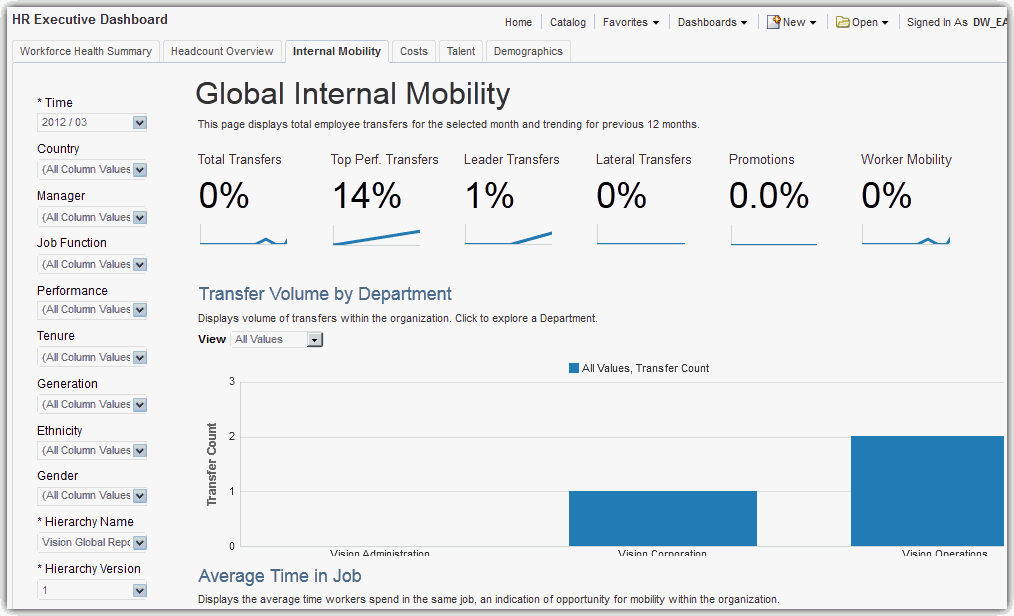Click the Vision Operations bar in the chart

927,490
